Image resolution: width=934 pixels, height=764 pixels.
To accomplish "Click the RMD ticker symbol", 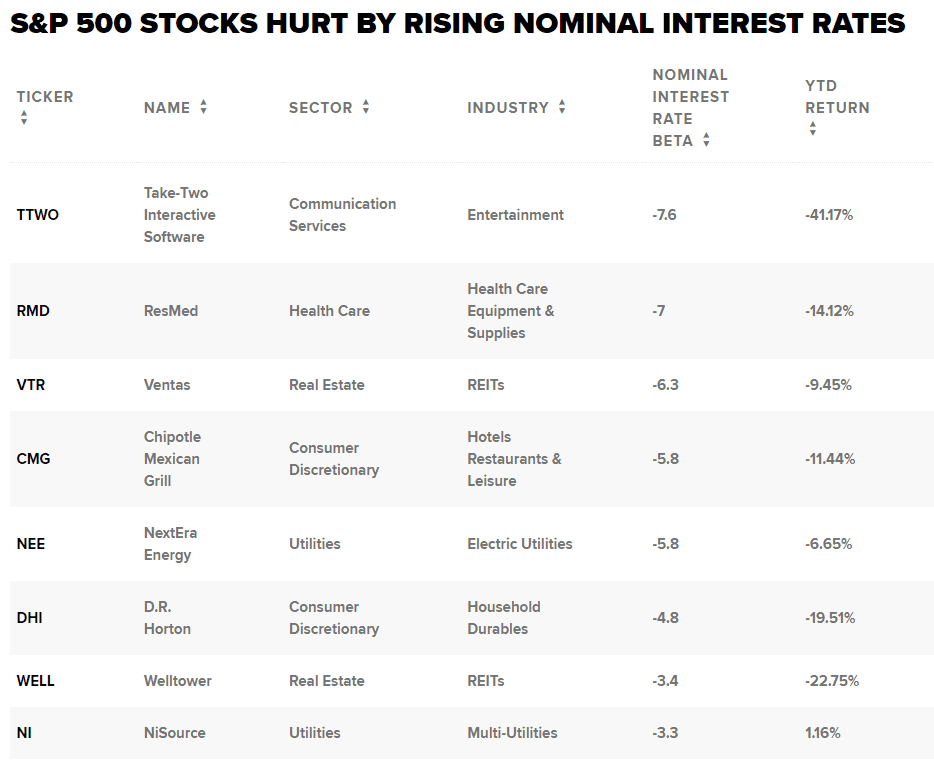I will 33,311.
